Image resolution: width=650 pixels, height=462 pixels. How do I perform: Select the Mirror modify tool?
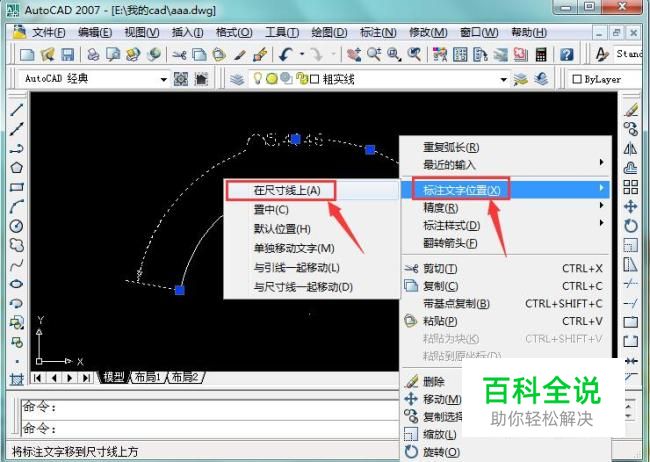point(631,148)
